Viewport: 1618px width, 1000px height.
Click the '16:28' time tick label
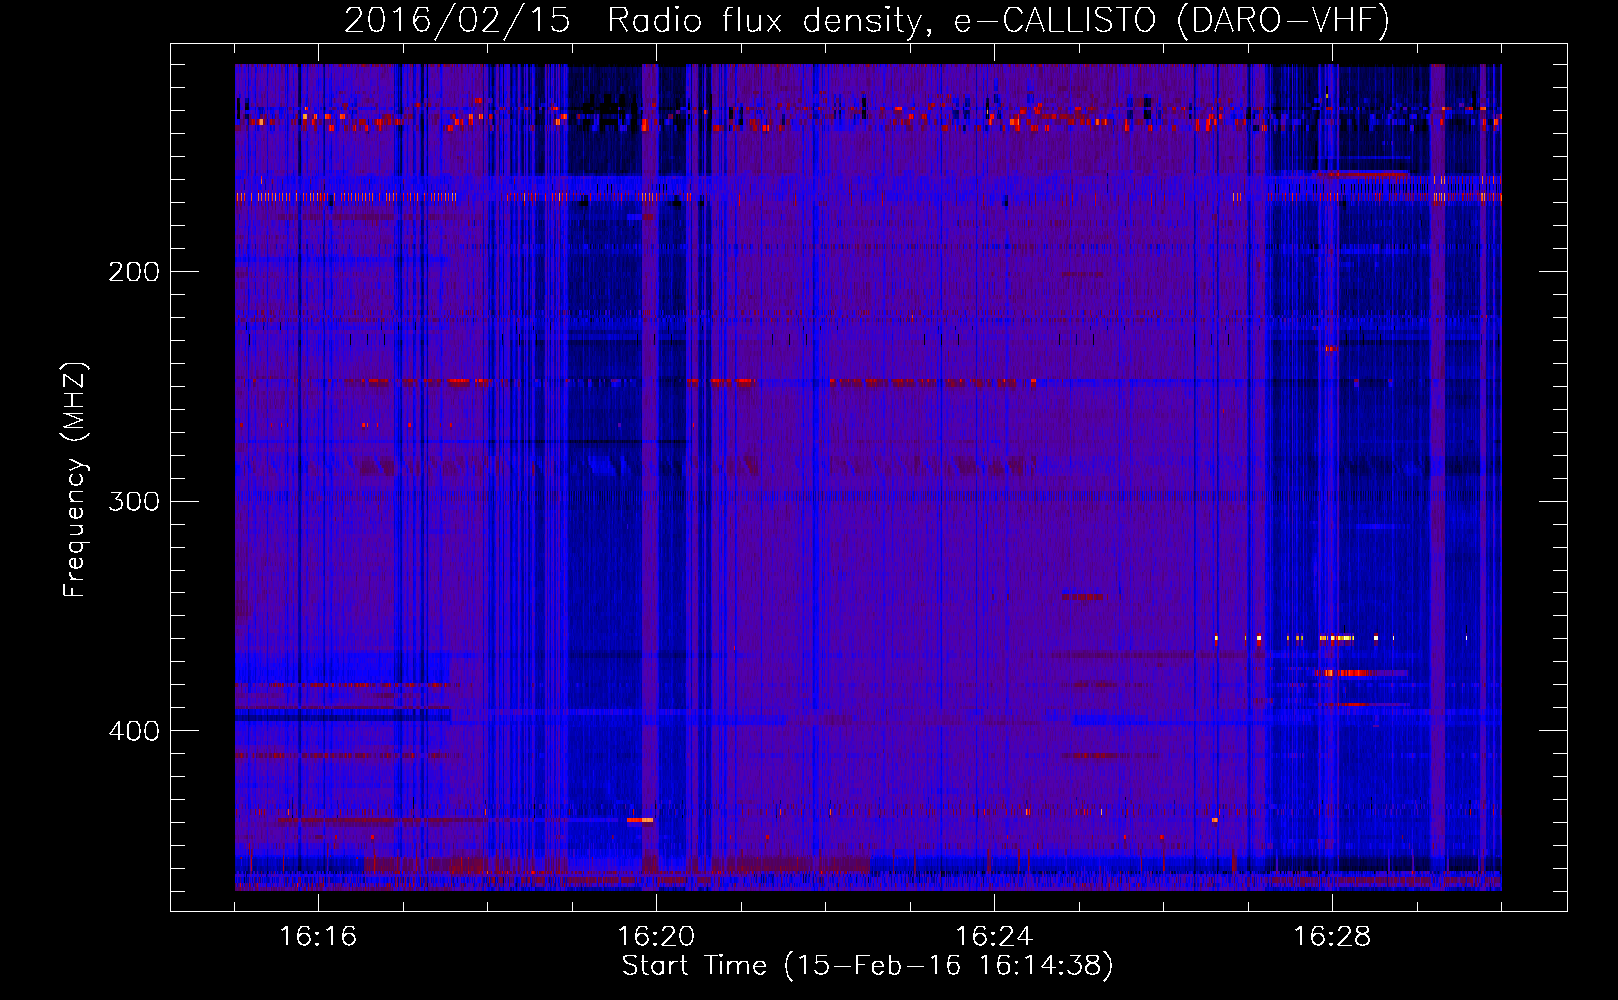tap(1332, 937)
